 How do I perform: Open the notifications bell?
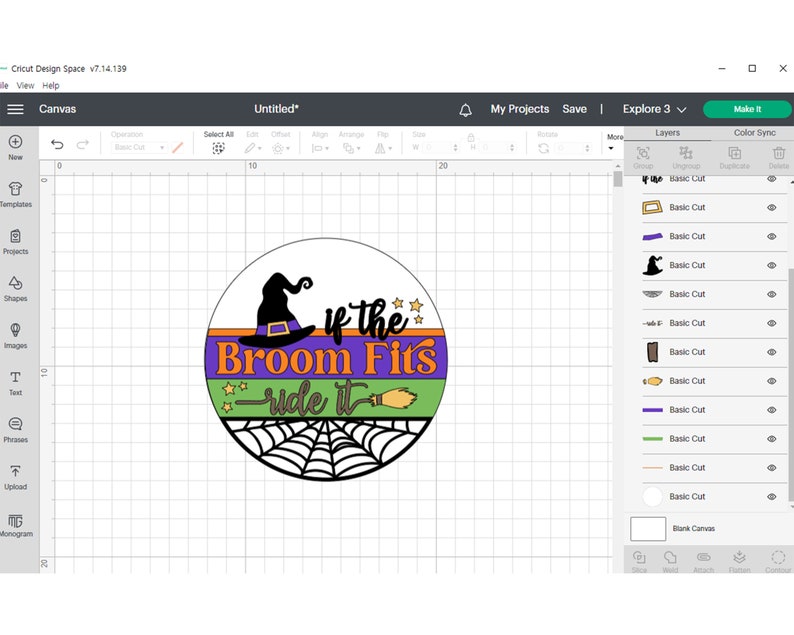point(465,110)
